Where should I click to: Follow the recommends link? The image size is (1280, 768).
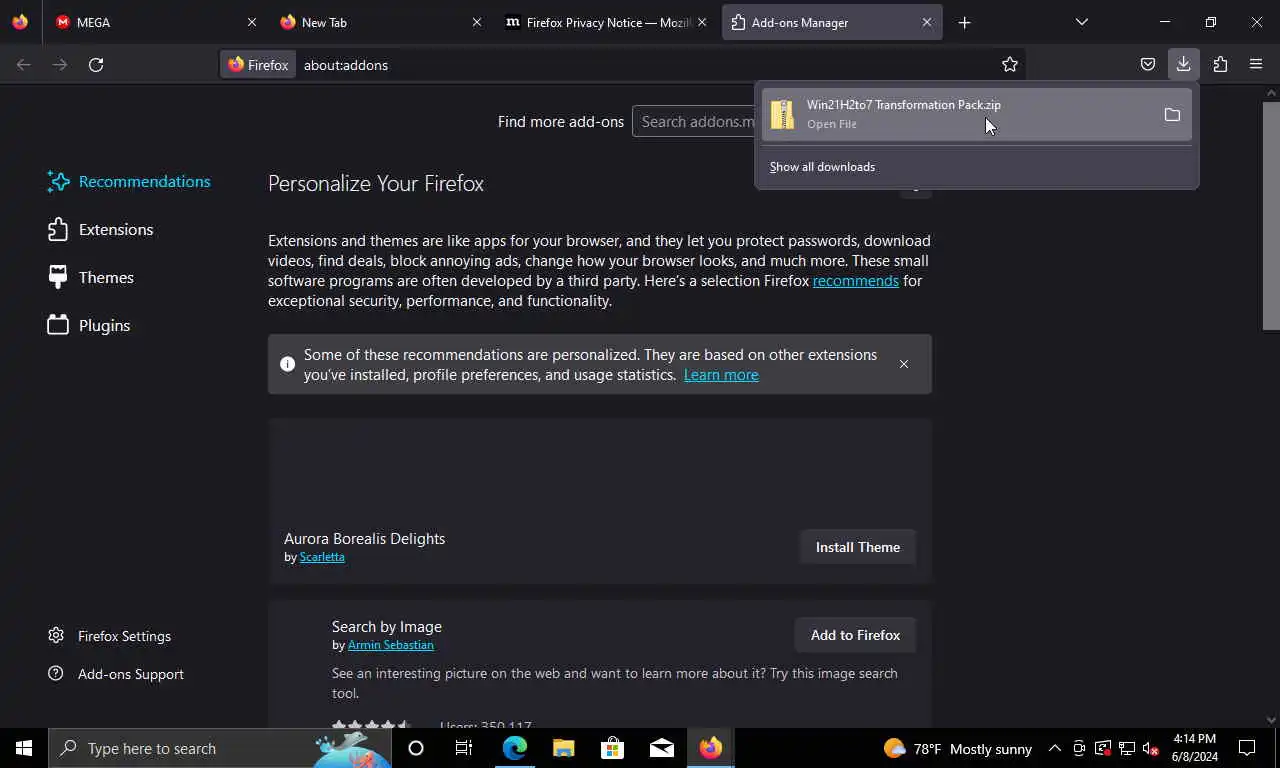pyautogui.click(x=855, y=281)
